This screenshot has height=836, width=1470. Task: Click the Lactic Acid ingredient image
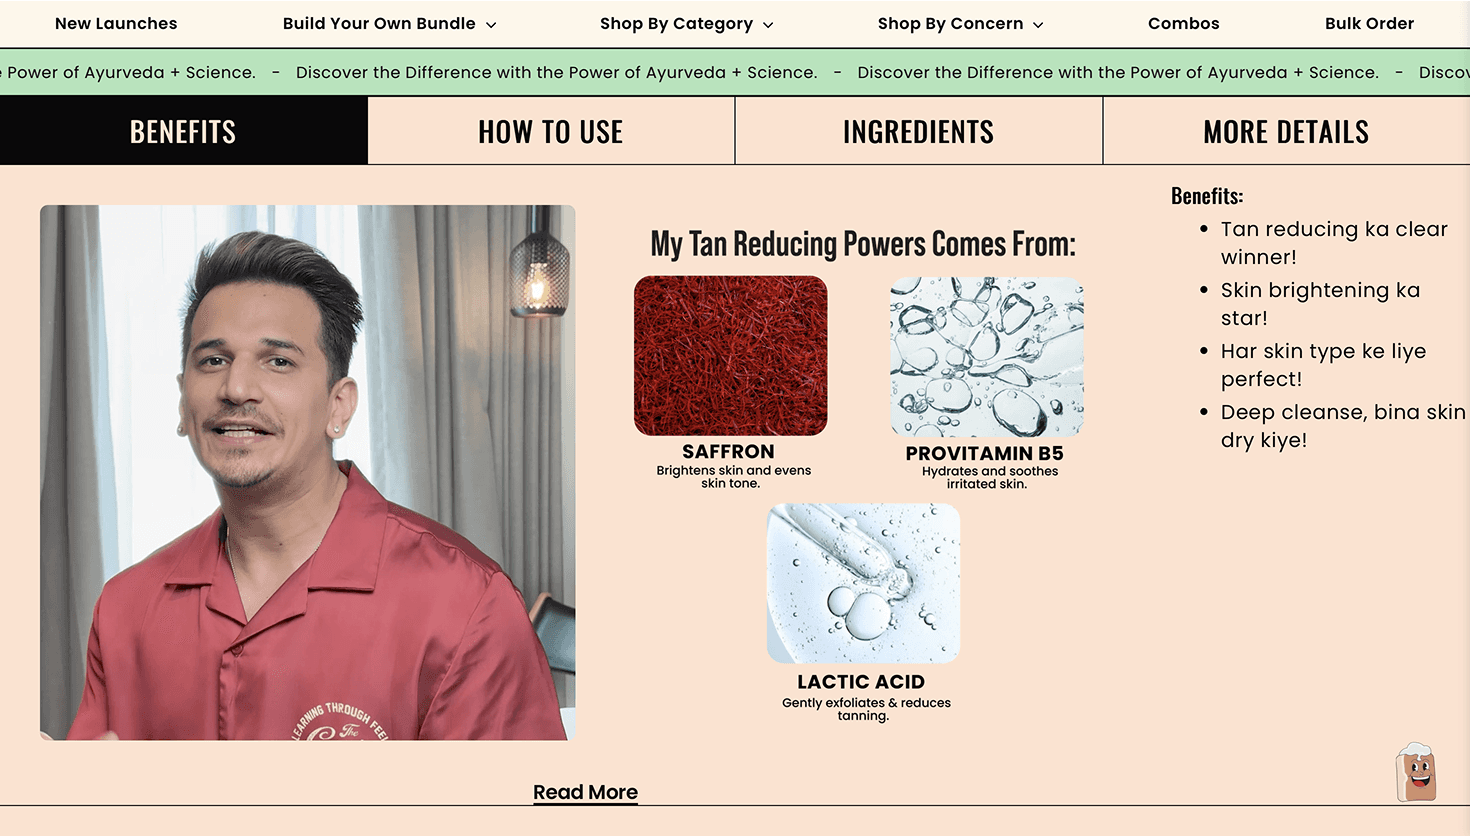(x=863, y=583)
